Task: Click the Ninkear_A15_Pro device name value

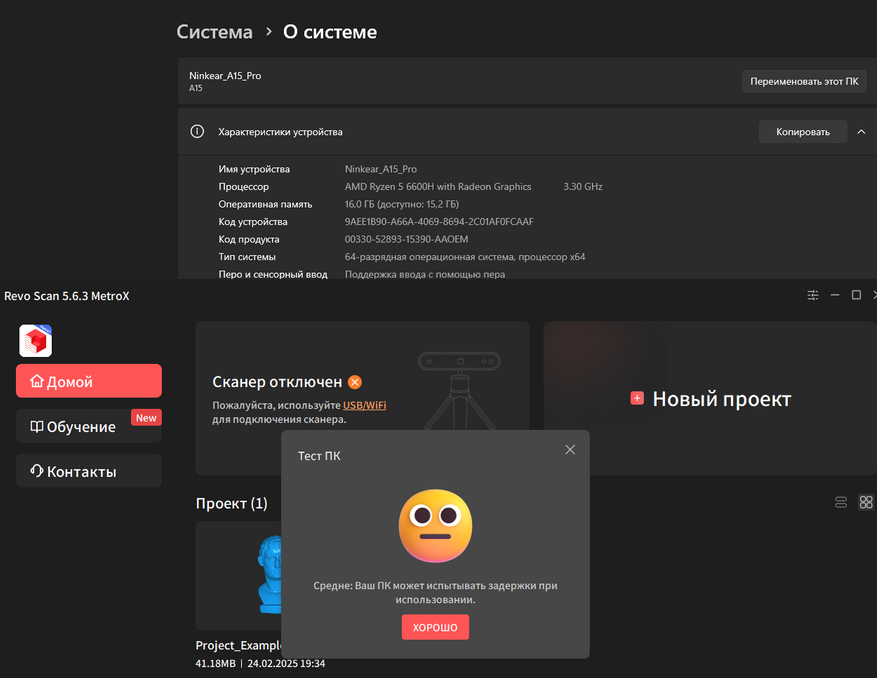Action: pyautogui.click(x=381, y=169)
